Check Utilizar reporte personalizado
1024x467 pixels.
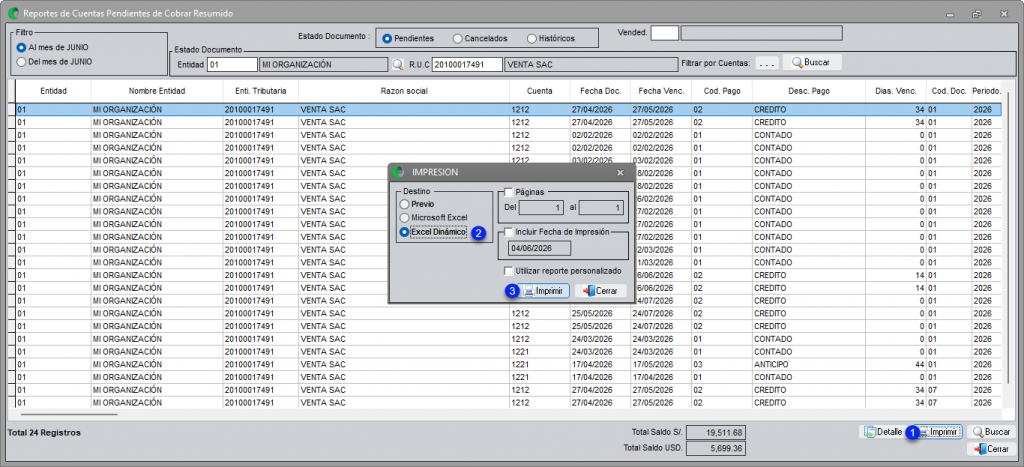coord(509,271)
